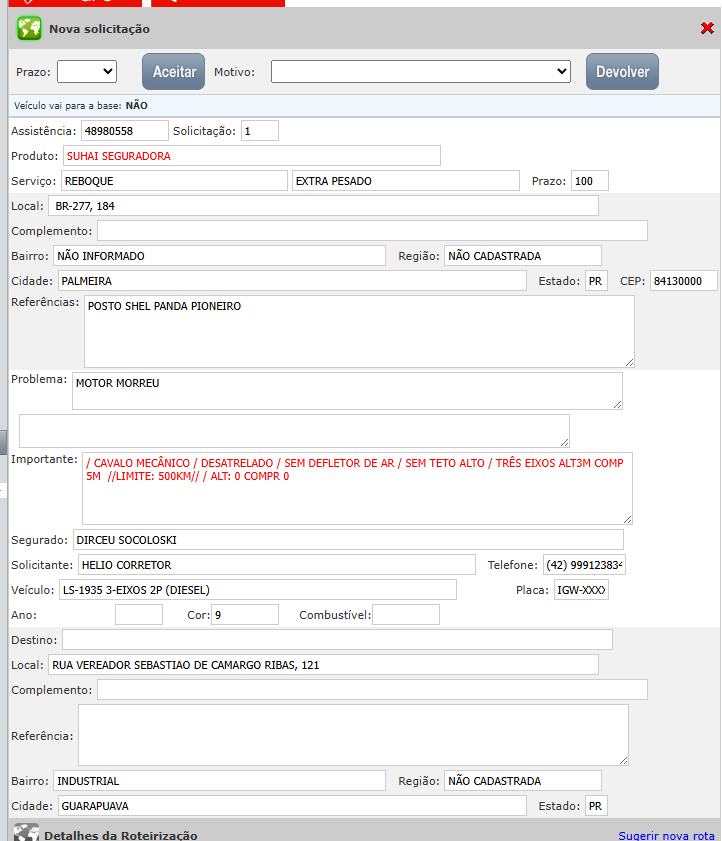Follow the Sugerir nova rota link
The width and height of the screenshot is (722, 841).
(x=666, y=835)
